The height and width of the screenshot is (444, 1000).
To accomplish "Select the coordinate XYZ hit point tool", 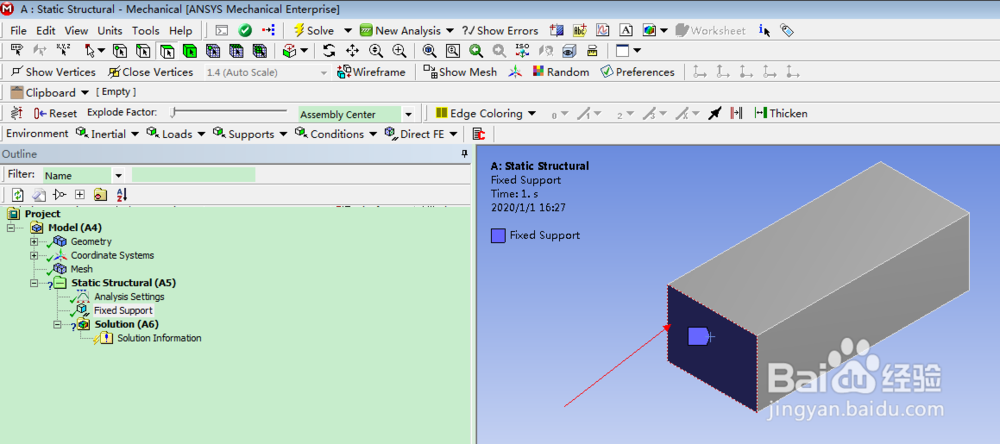I will point(63,50).
